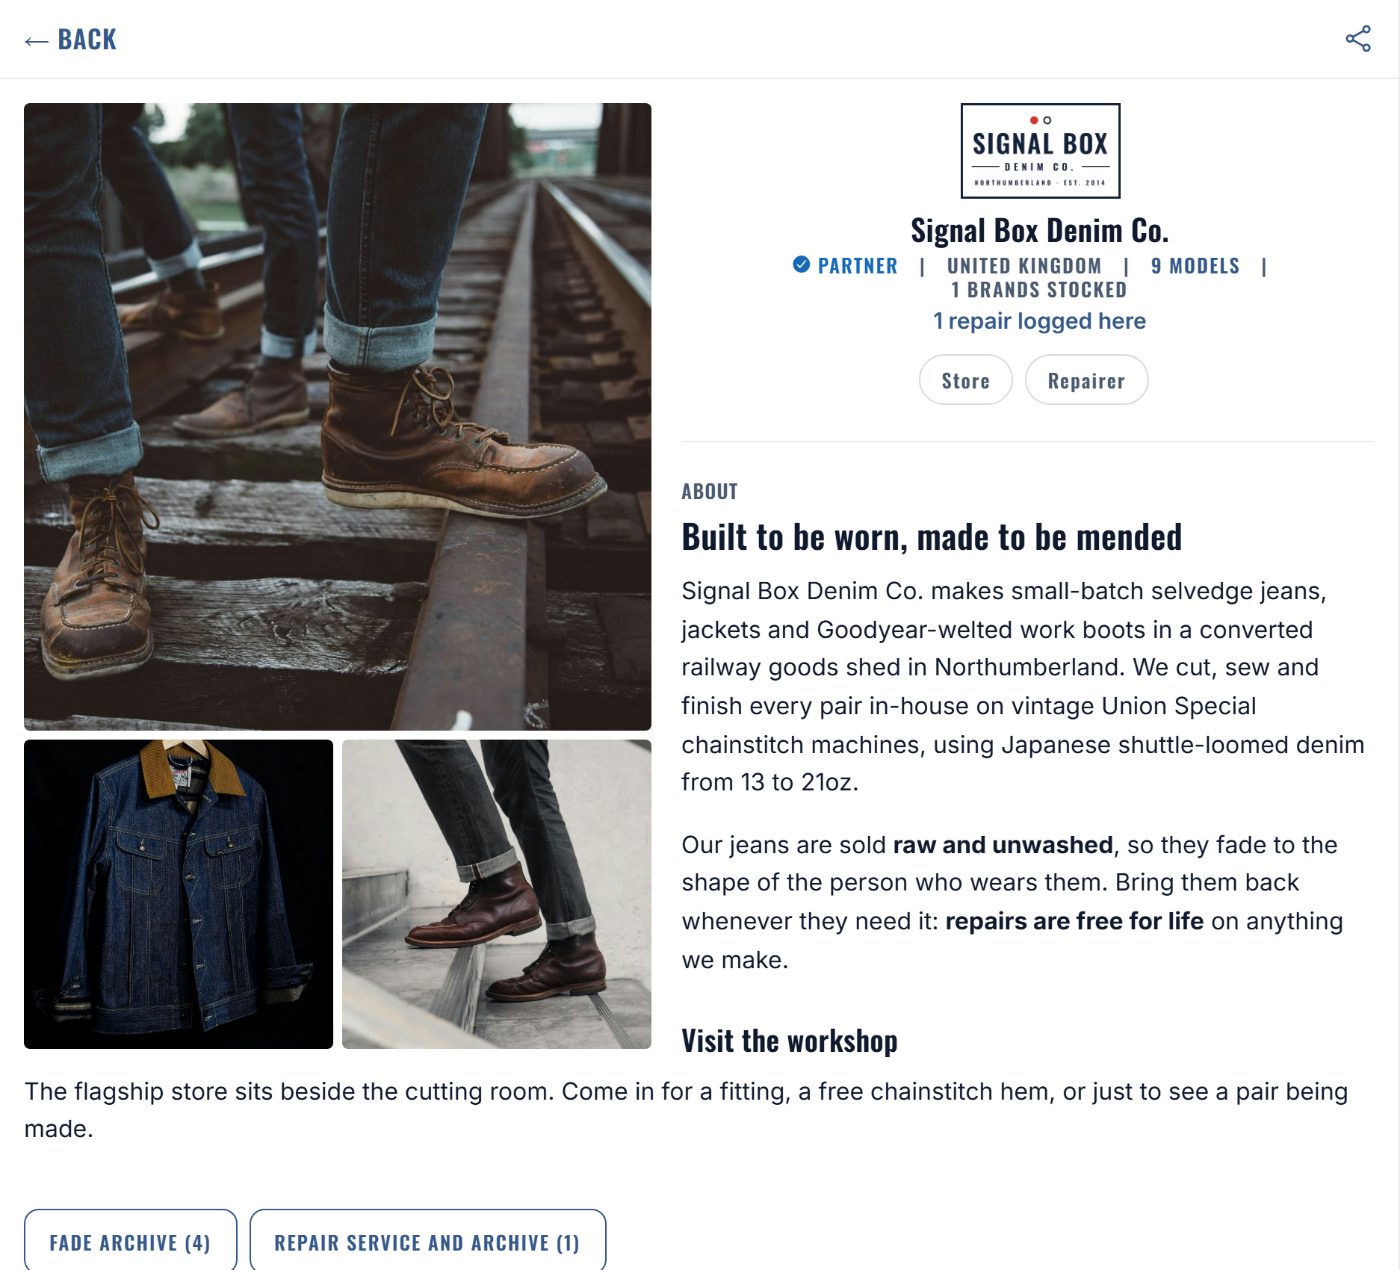This screenshot has height=1270, width=1400.
Task: Open the Repair Service and Archive (1) tab
Action: pyautogui.click(x=427, y=1241)
